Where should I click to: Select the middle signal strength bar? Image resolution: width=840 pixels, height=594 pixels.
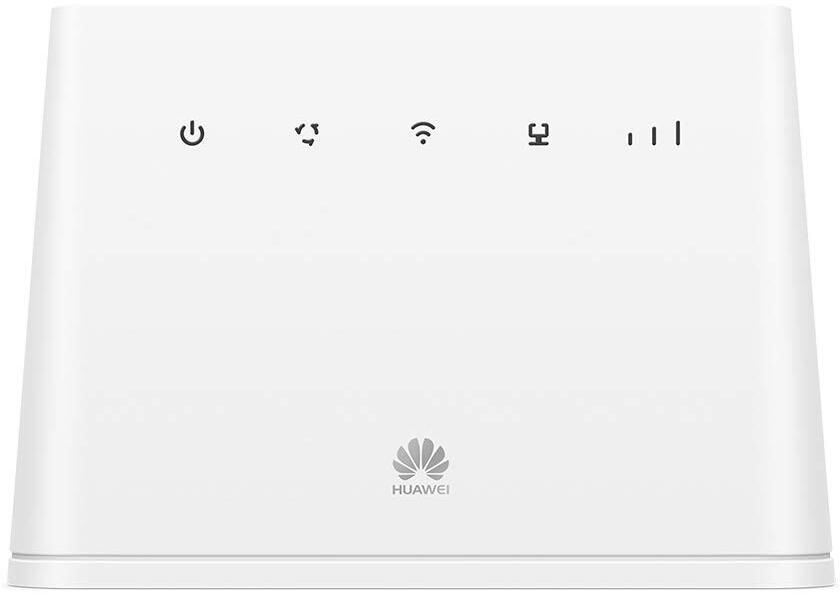coord(654,136)
